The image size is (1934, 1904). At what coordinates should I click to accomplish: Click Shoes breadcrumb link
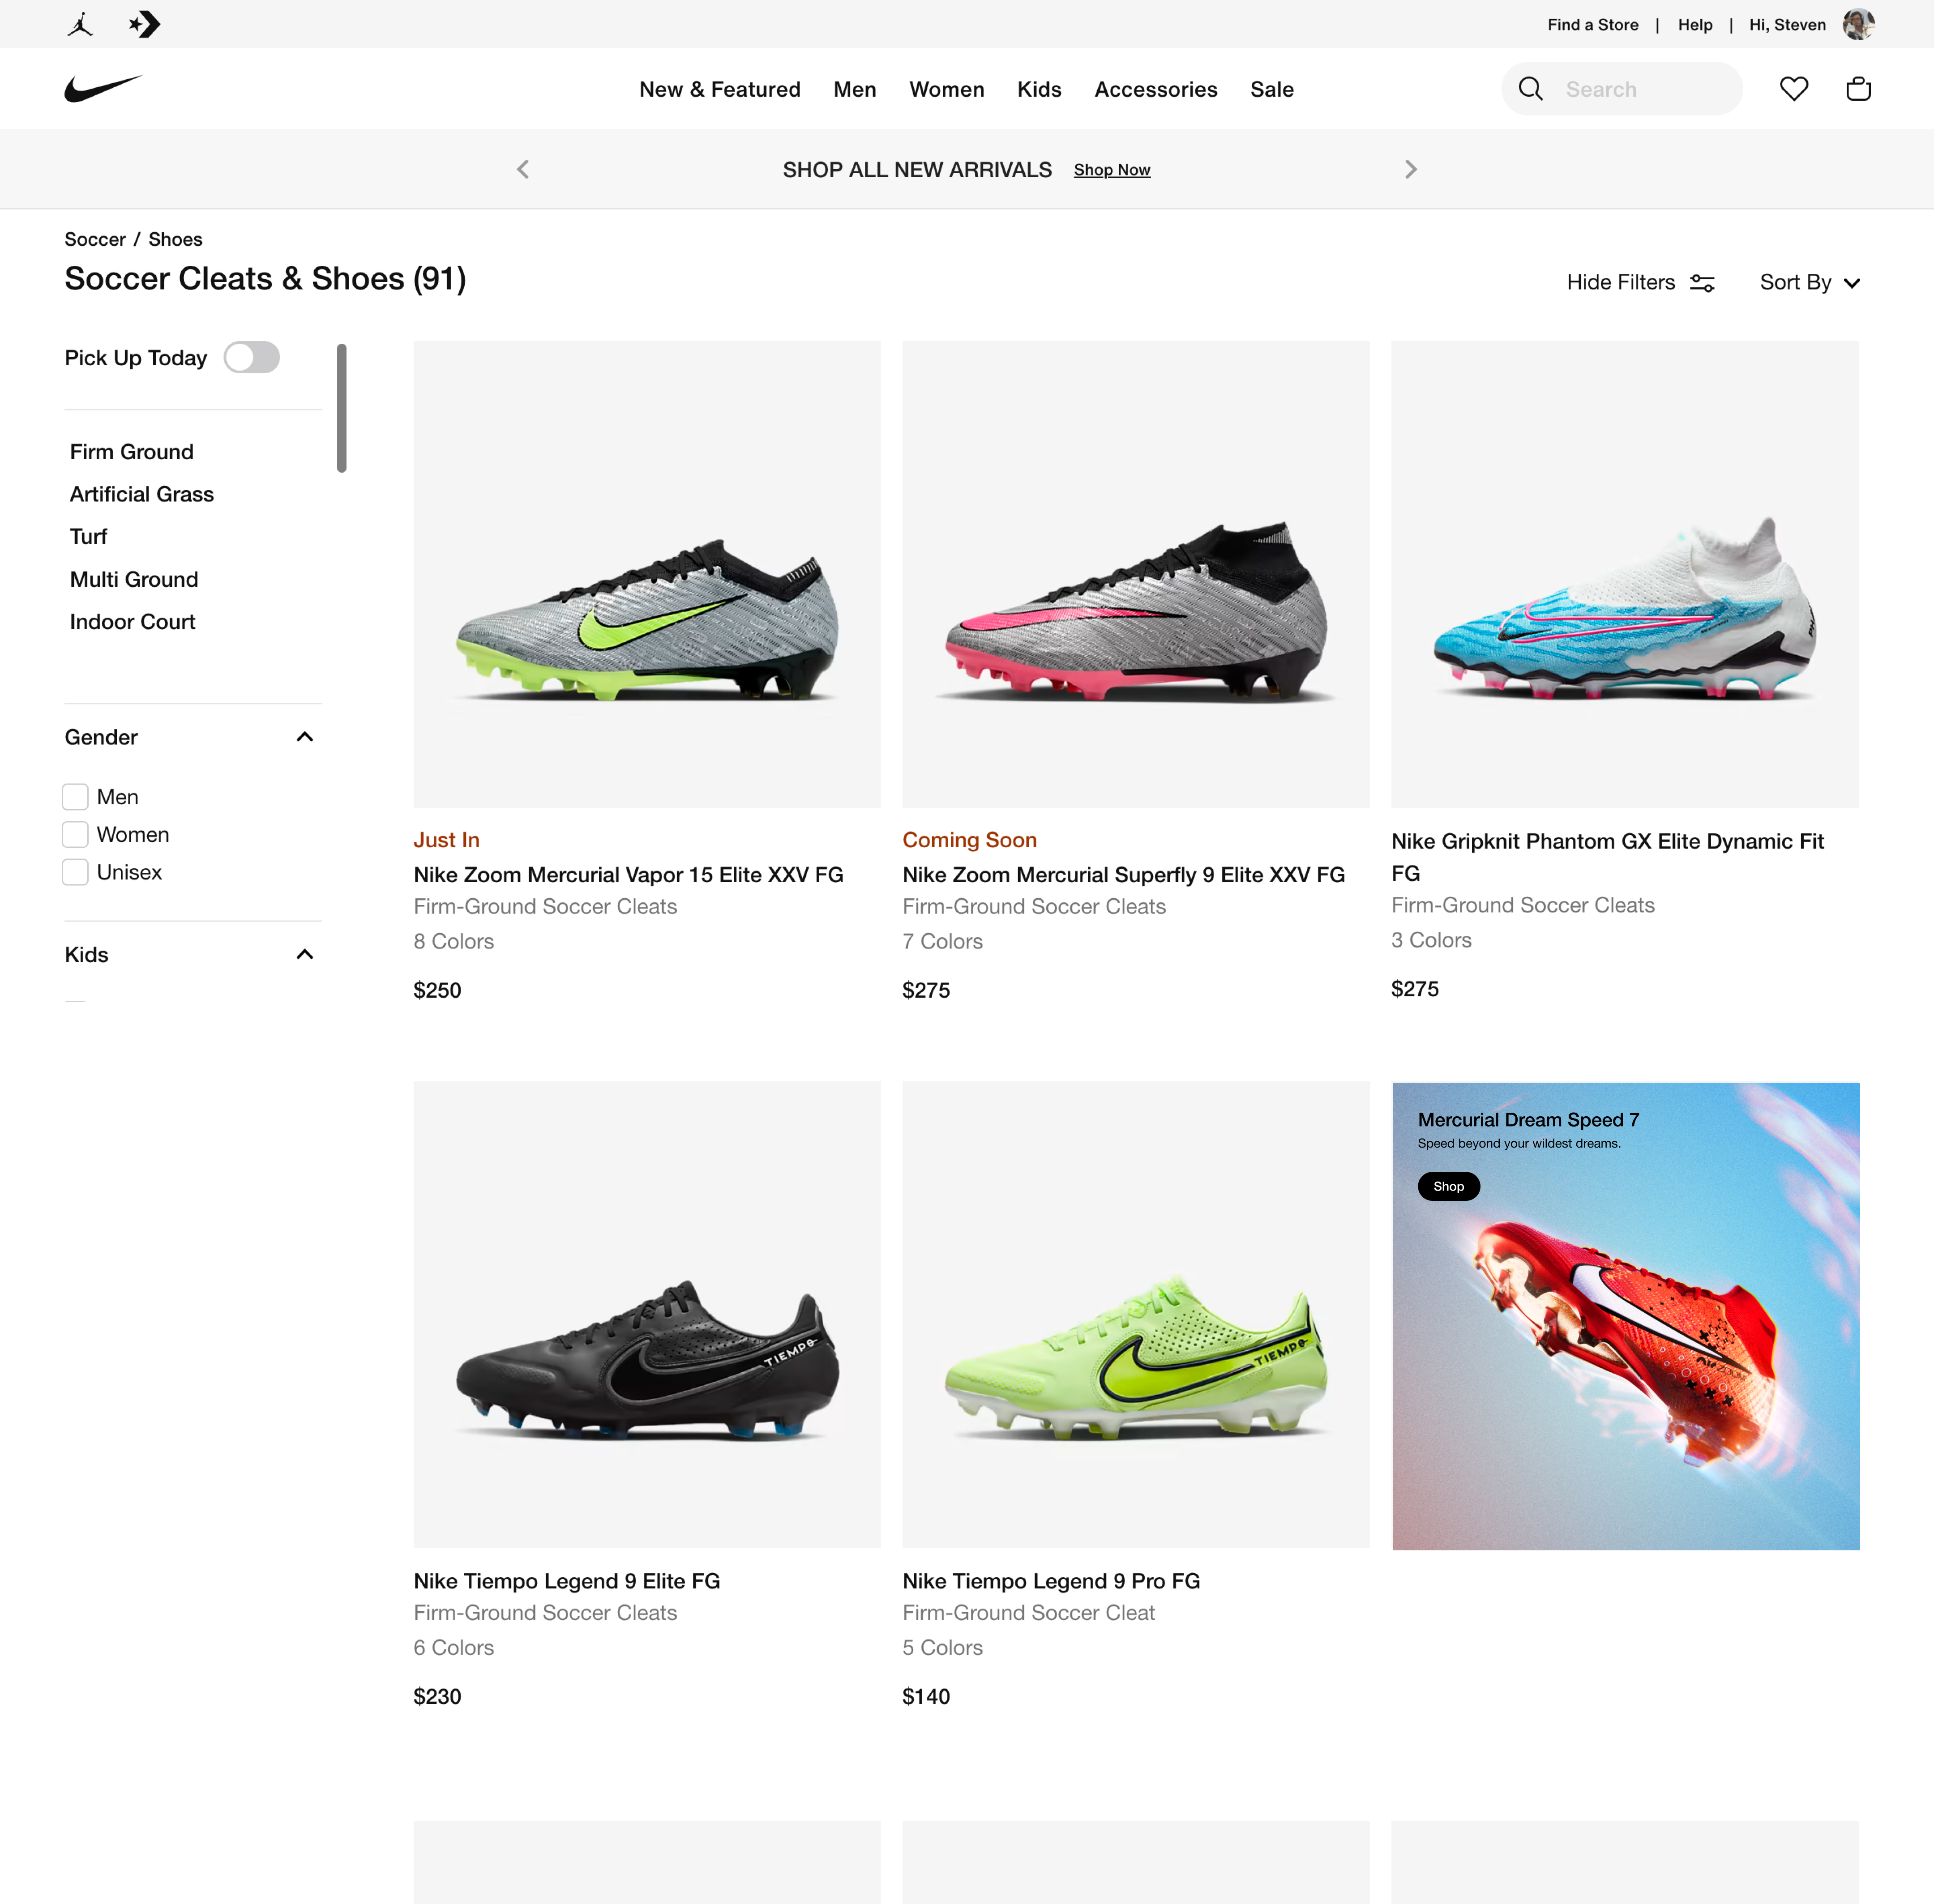pyautogui.click(x=175, y=239)
